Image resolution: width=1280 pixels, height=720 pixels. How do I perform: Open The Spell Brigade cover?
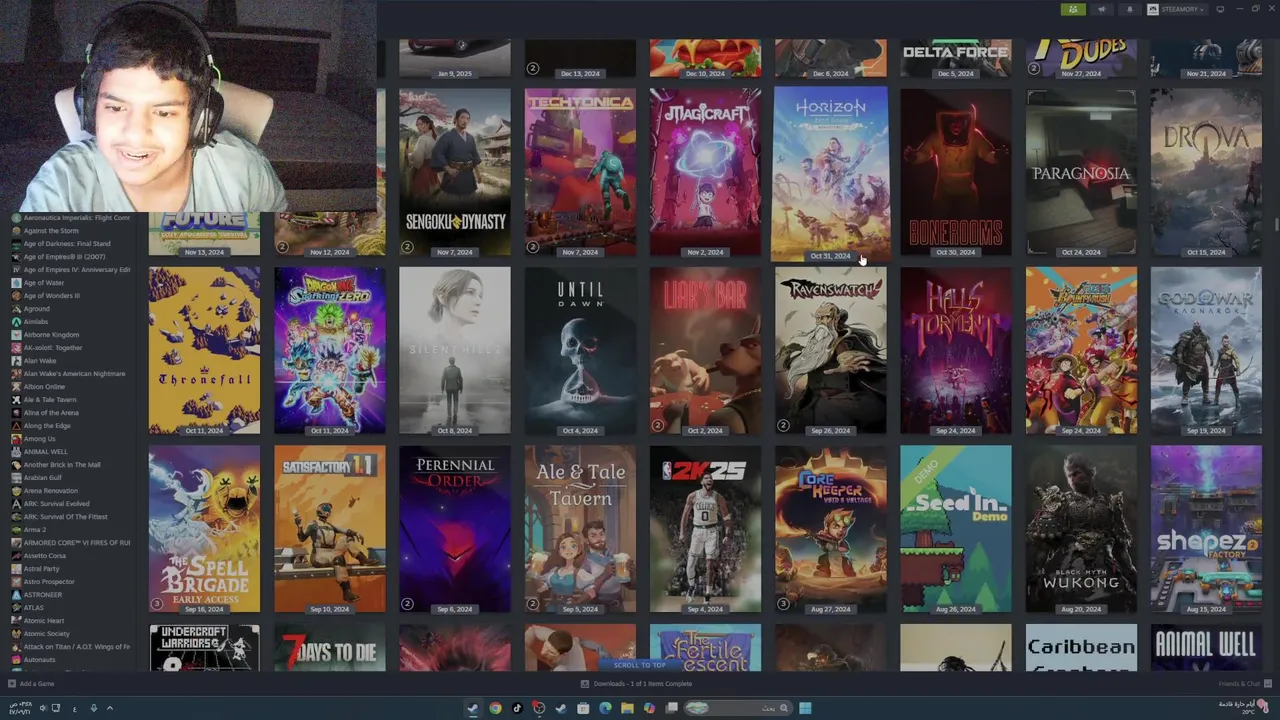[204, 529]
